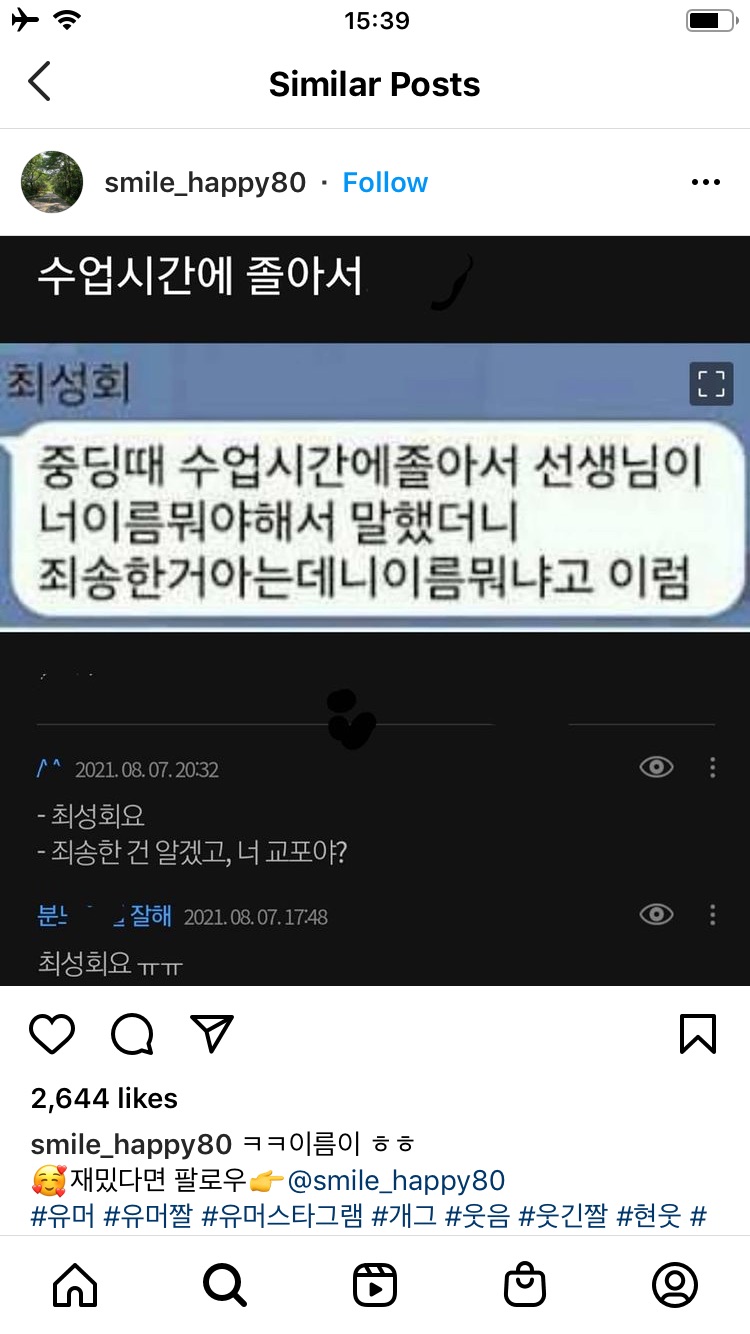Open the Reels tab
Image resolution: width=750 pixels, height=1334 pixels.
pos(375,1285)
